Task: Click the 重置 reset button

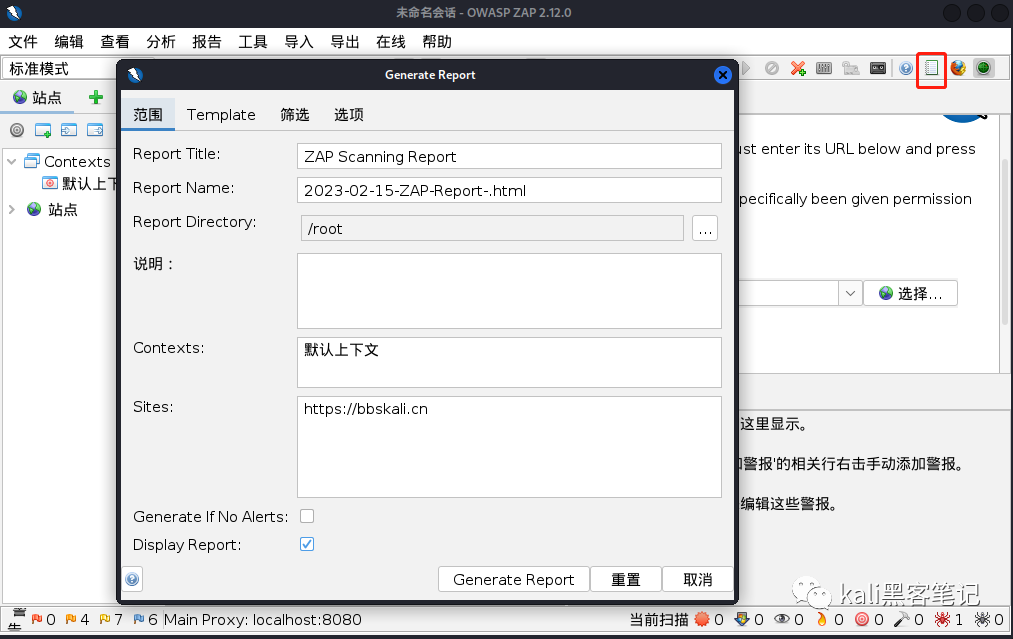Action: point(625,580)
